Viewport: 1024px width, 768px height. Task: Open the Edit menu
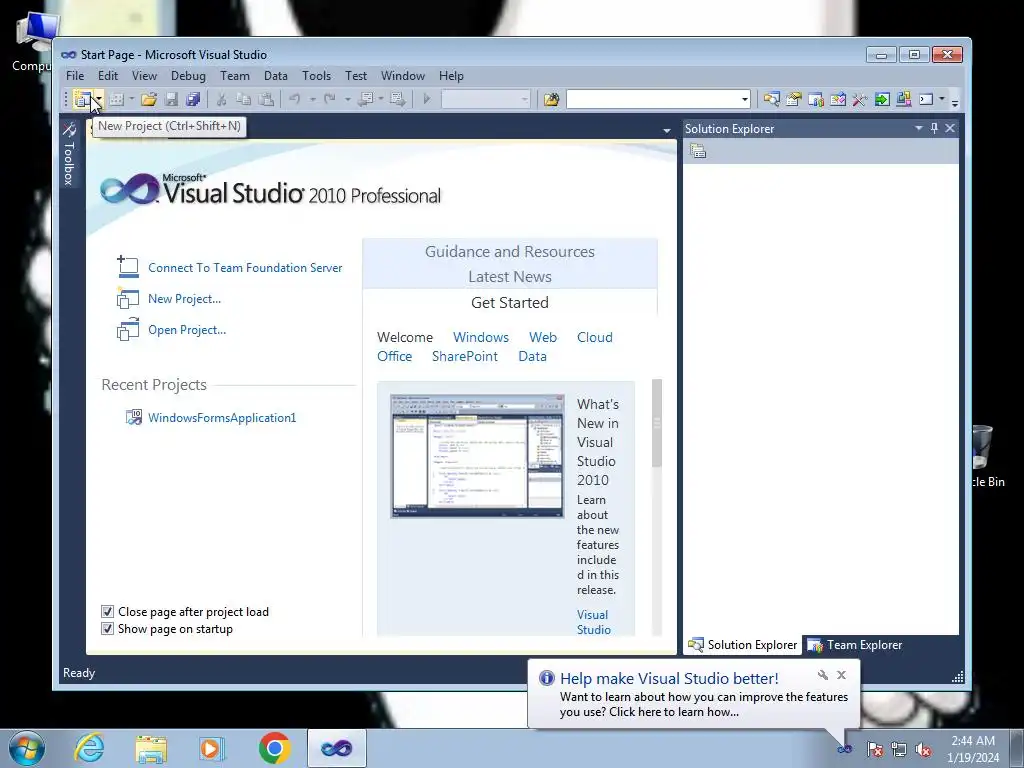(108, 76)
